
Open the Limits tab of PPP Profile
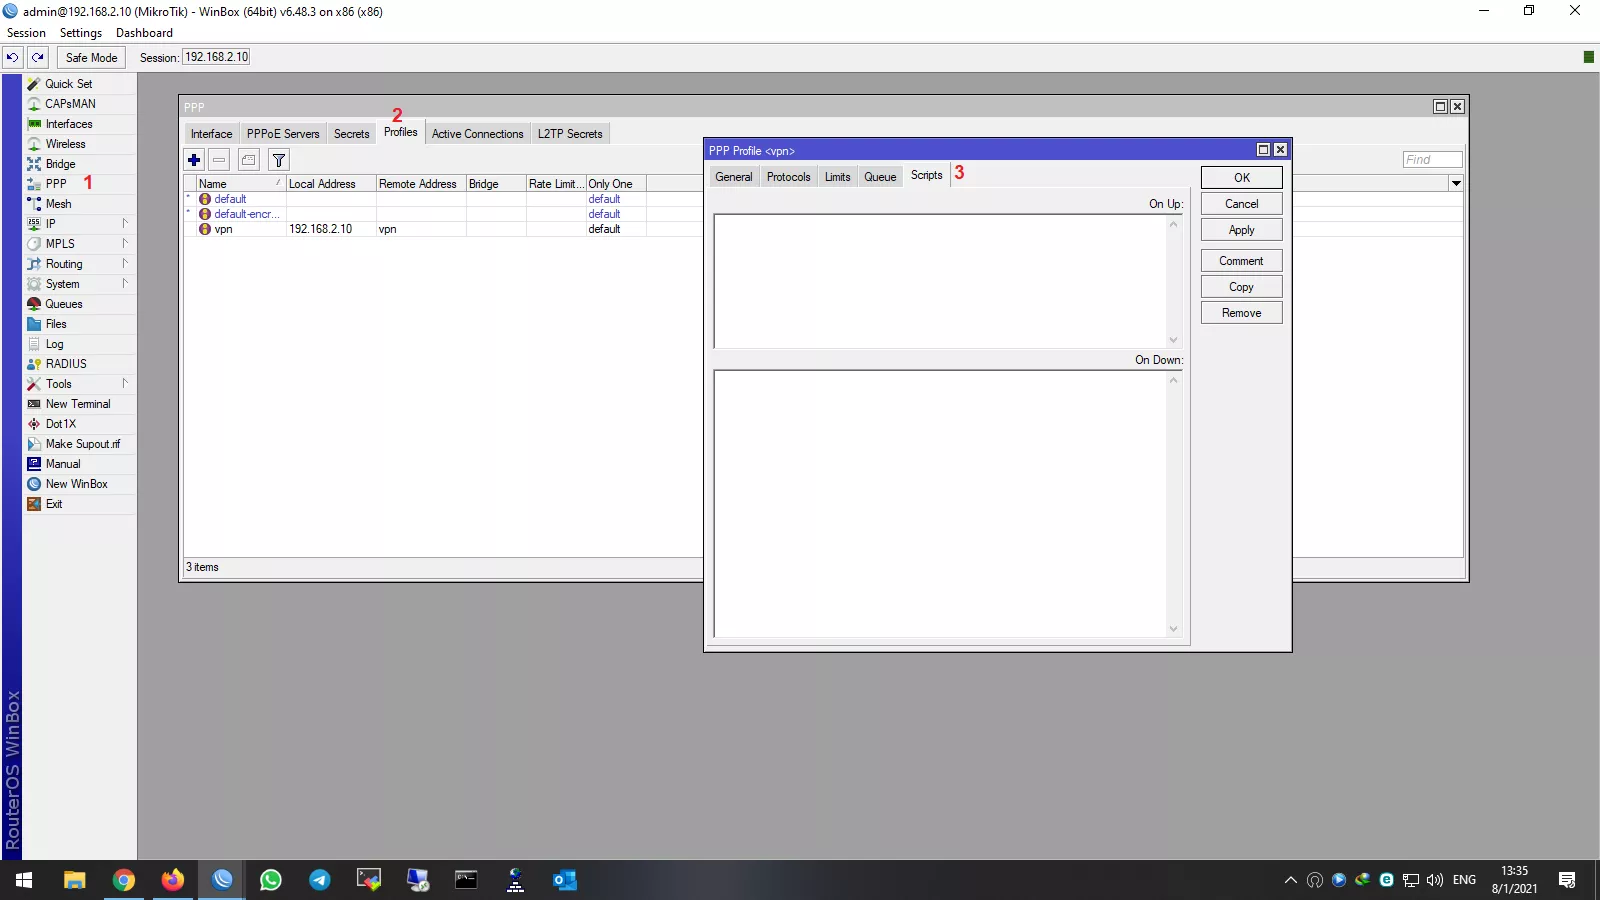coord(837,177)
